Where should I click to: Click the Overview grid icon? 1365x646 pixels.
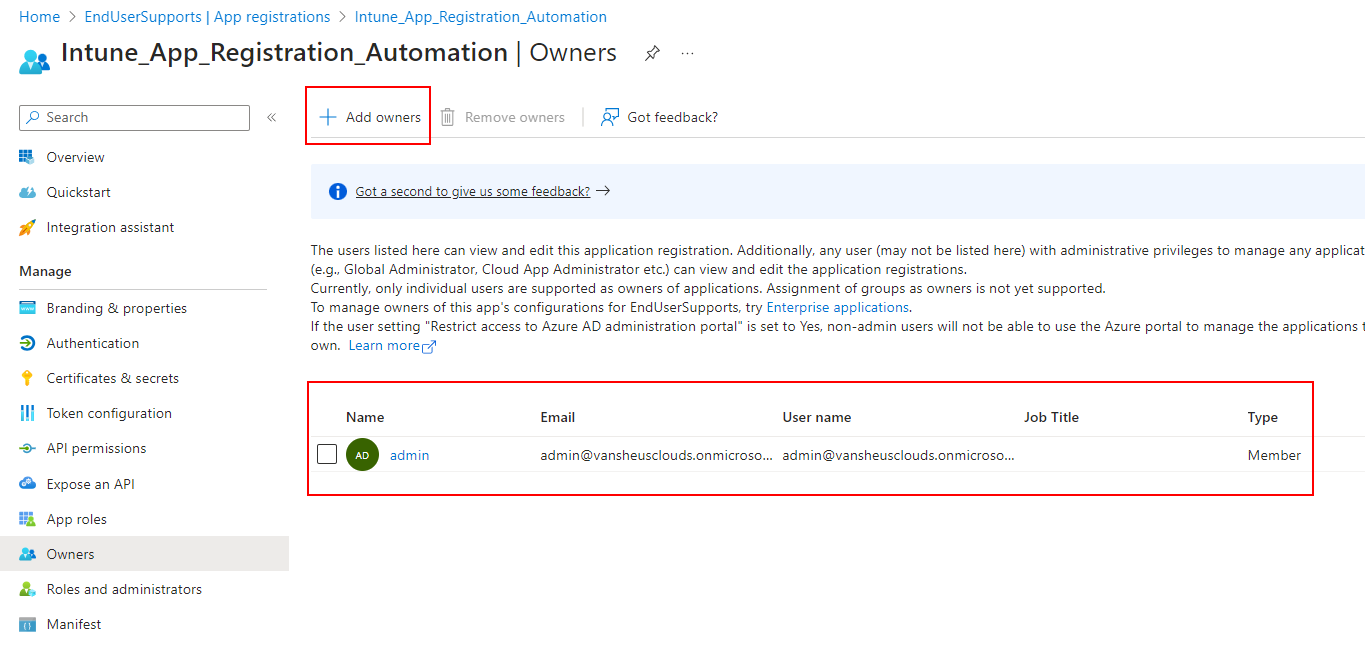(x=27, y=157)
